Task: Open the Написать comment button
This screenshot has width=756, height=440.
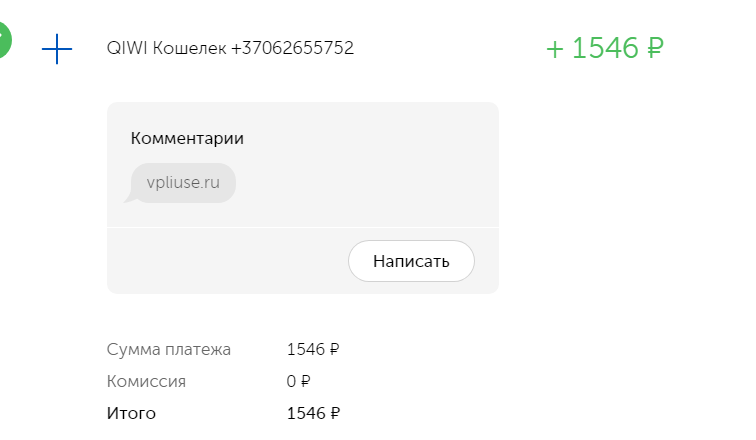Action: click(x=411, y=261)
